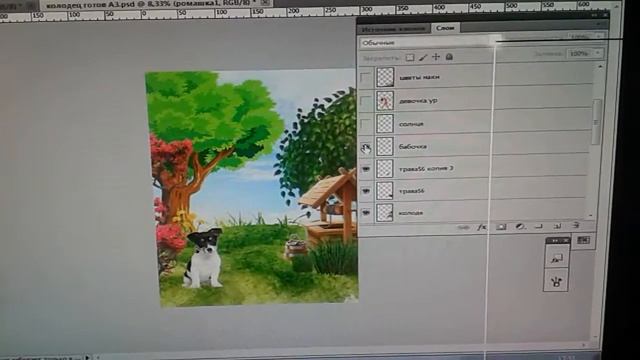The width and height of the screenshot is (640, 360).
Task: Click the layers panel scroll down arrow
Action: click(591, 216)
